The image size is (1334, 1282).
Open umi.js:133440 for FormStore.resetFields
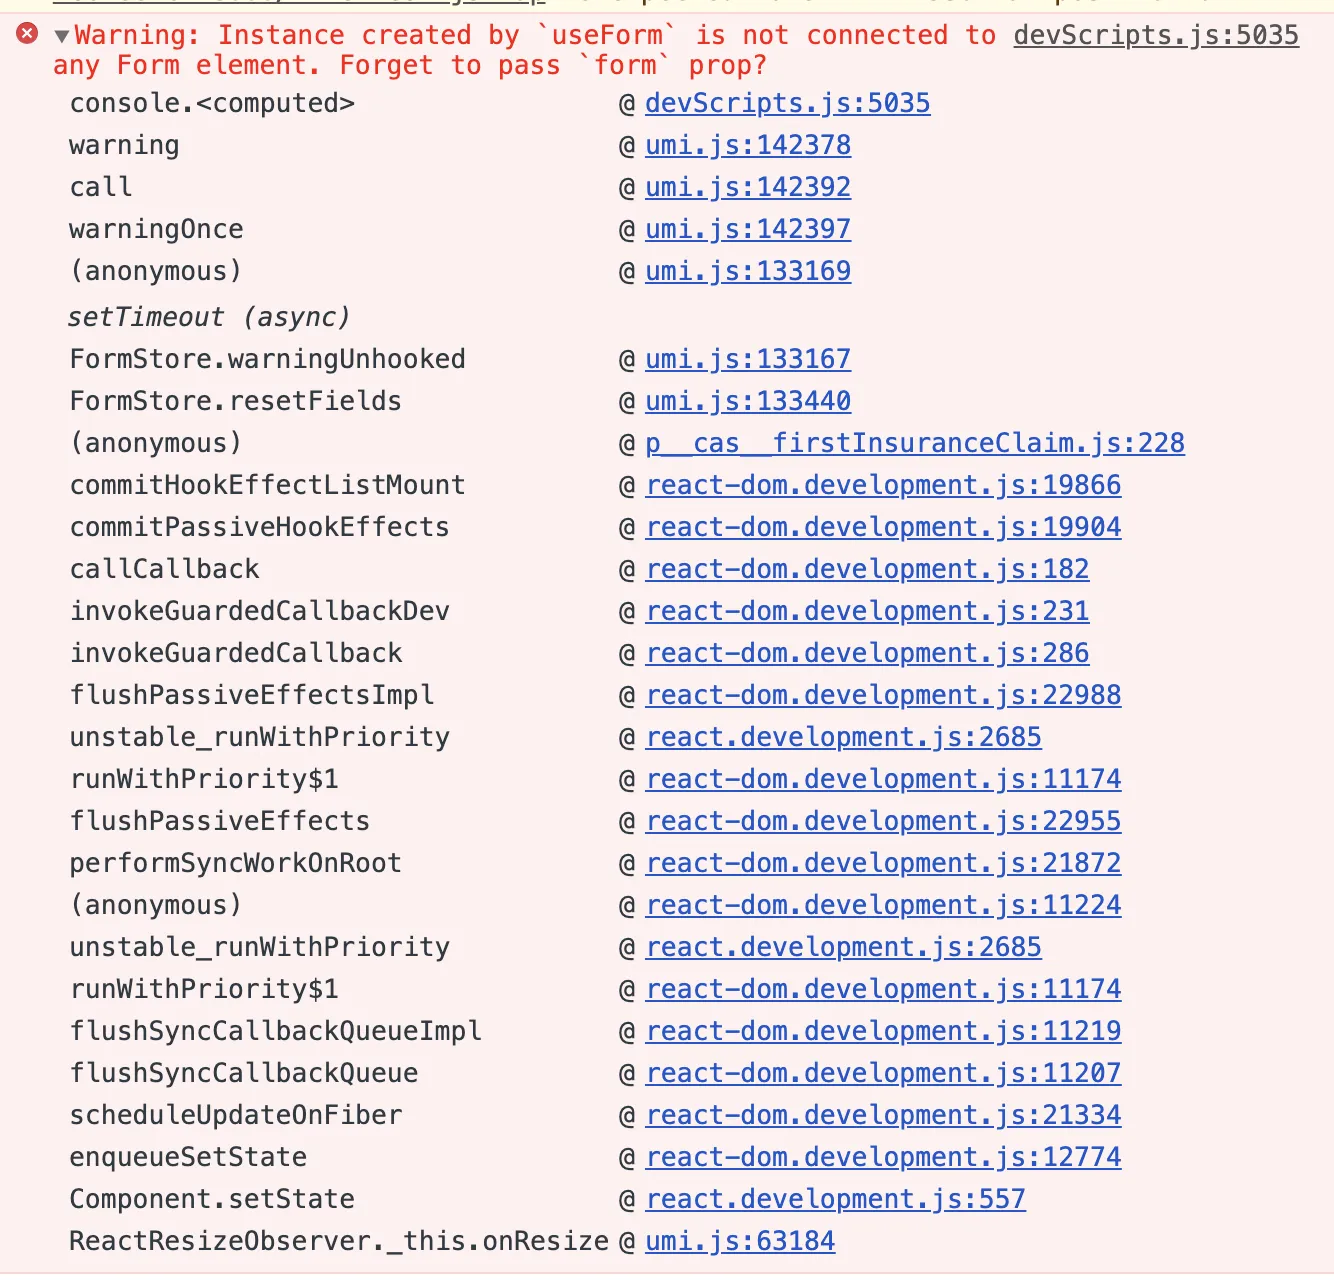click(748, 401)
